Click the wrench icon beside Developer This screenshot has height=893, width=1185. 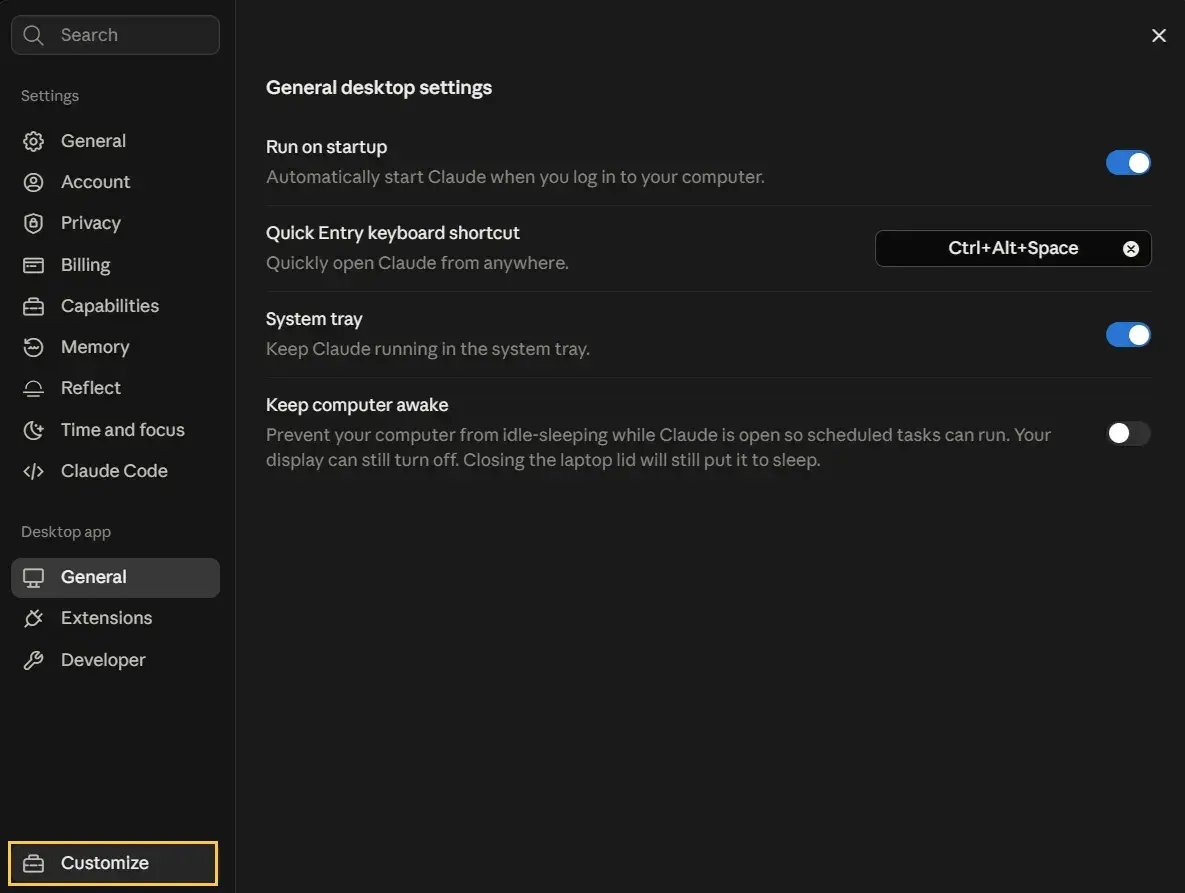tap(33, 660)
